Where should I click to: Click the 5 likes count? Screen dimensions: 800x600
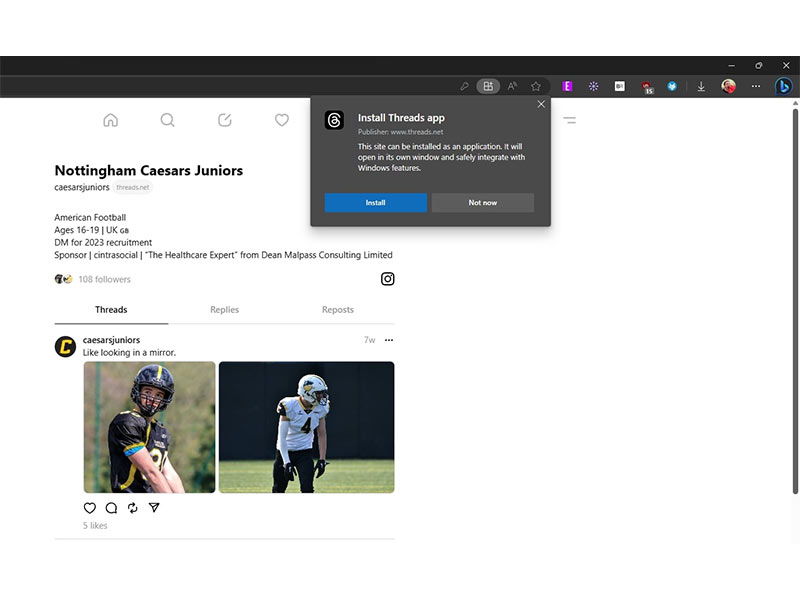coord(95,526)
